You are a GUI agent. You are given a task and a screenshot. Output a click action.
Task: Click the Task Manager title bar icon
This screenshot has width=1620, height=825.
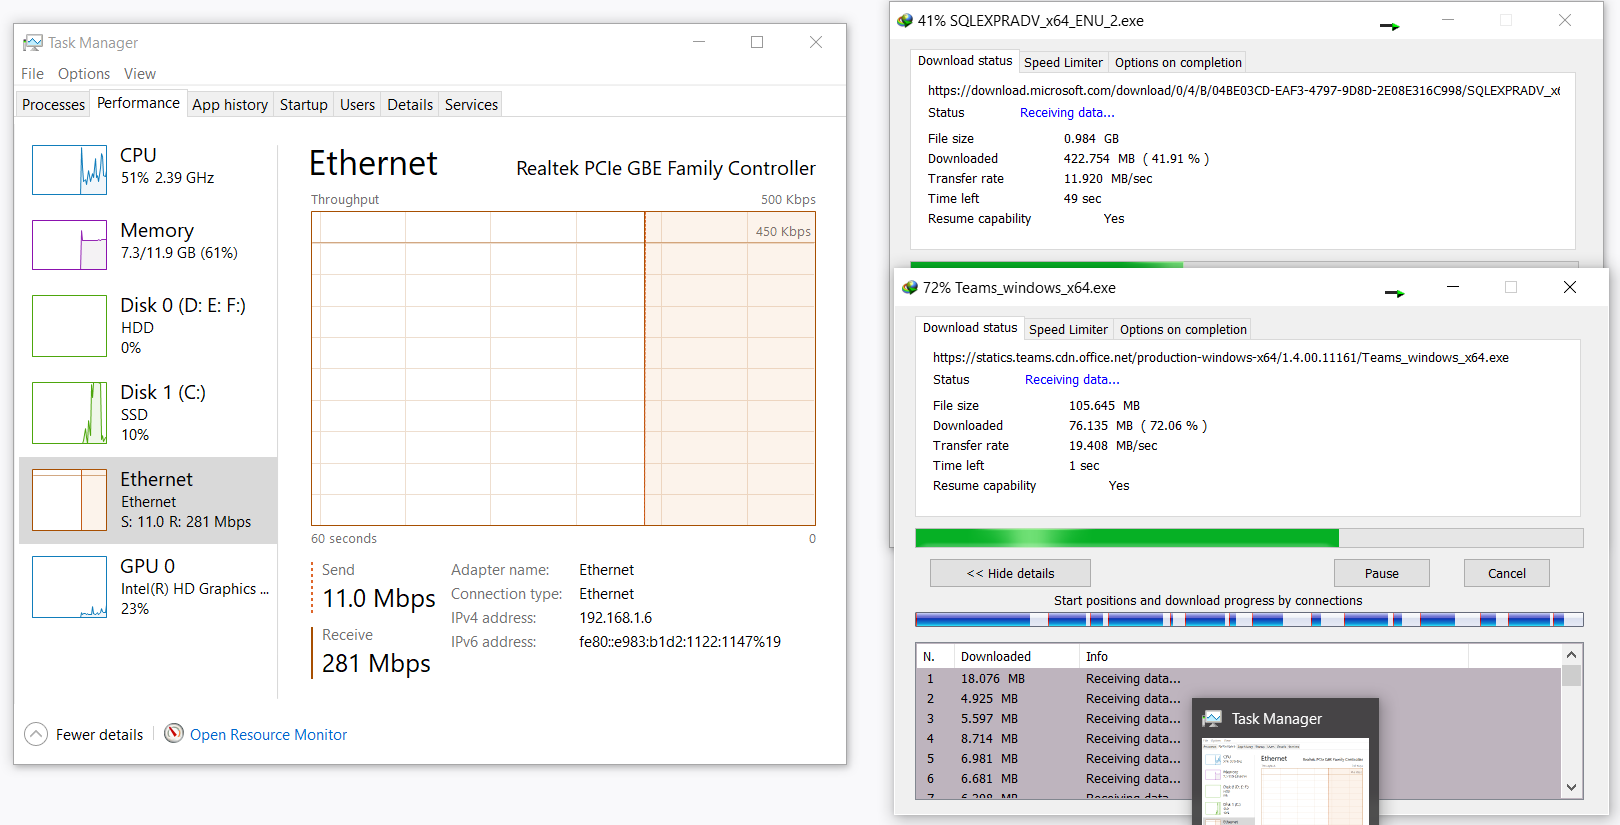click(x=33, y=42)
